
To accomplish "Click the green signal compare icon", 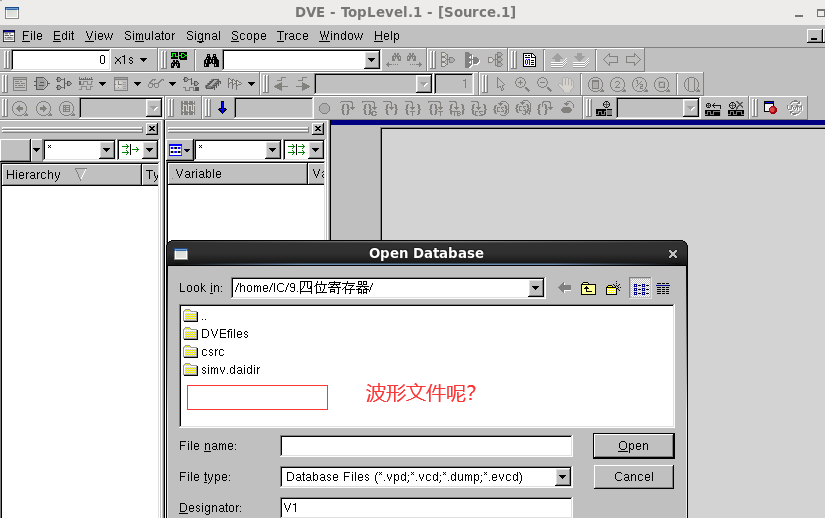I will coord(178,60).
